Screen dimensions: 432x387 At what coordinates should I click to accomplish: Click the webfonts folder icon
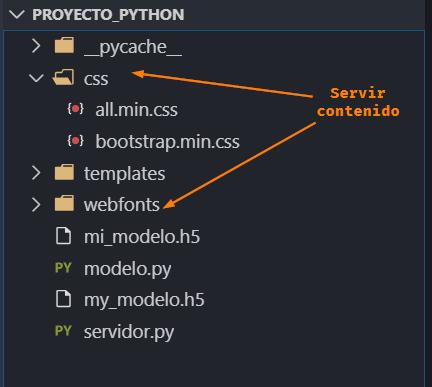point(64,203)
